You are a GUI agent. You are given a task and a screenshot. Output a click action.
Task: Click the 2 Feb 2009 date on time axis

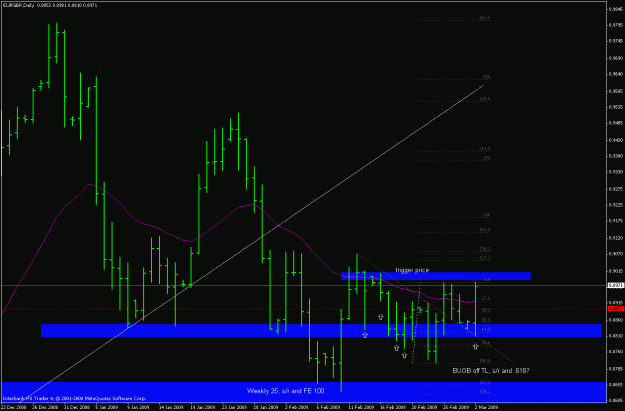pos(297,407)
